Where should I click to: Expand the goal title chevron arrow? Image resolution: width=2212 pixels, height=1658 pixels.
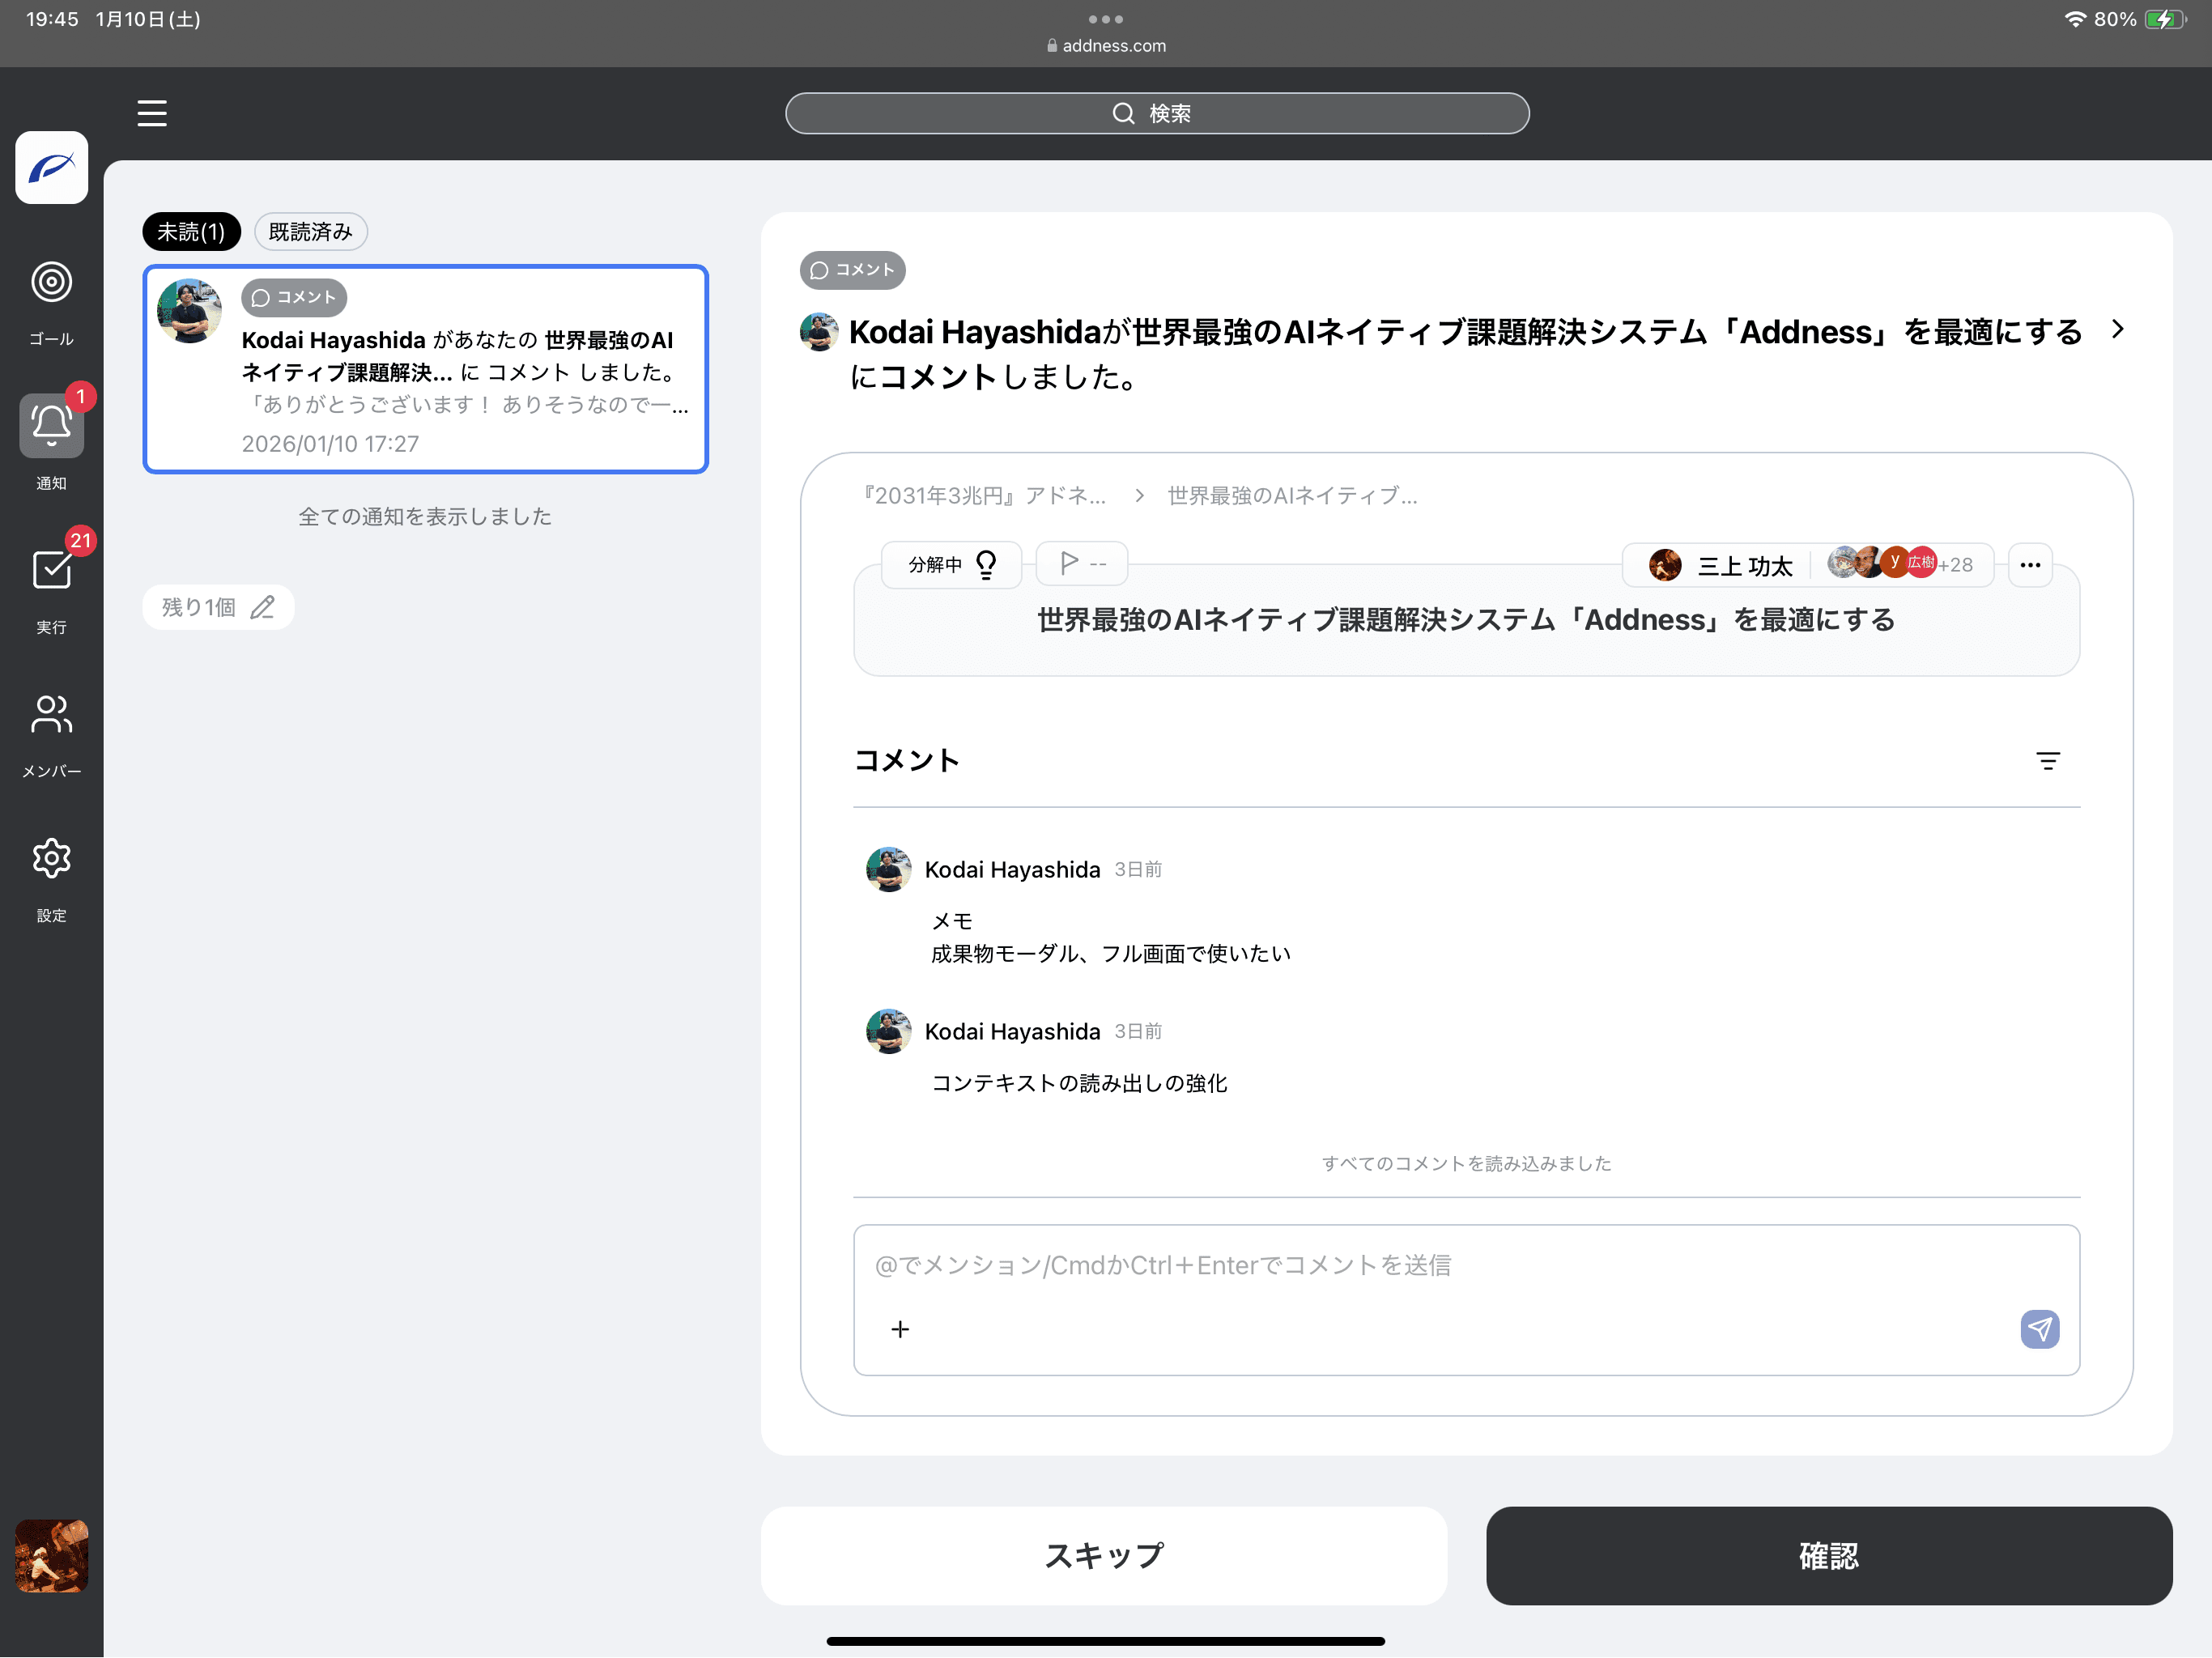2117,330
